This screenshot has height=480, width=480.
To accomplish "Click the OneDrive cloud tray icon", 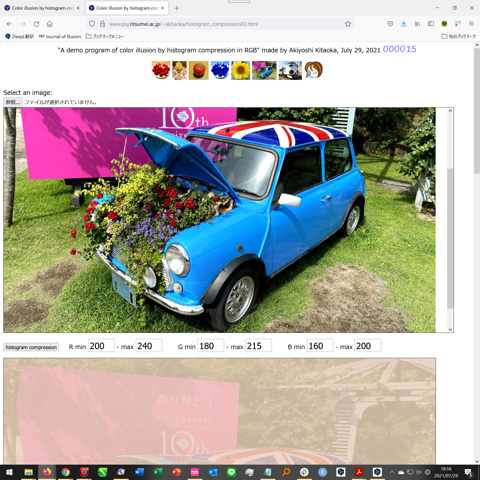I will point(401,472).
